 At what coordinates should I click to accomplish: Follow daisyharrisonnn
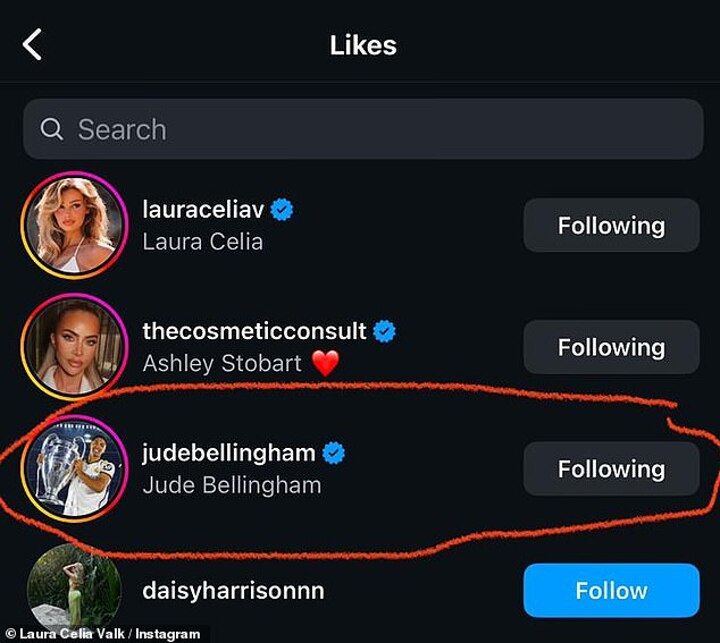pos(611,590)
